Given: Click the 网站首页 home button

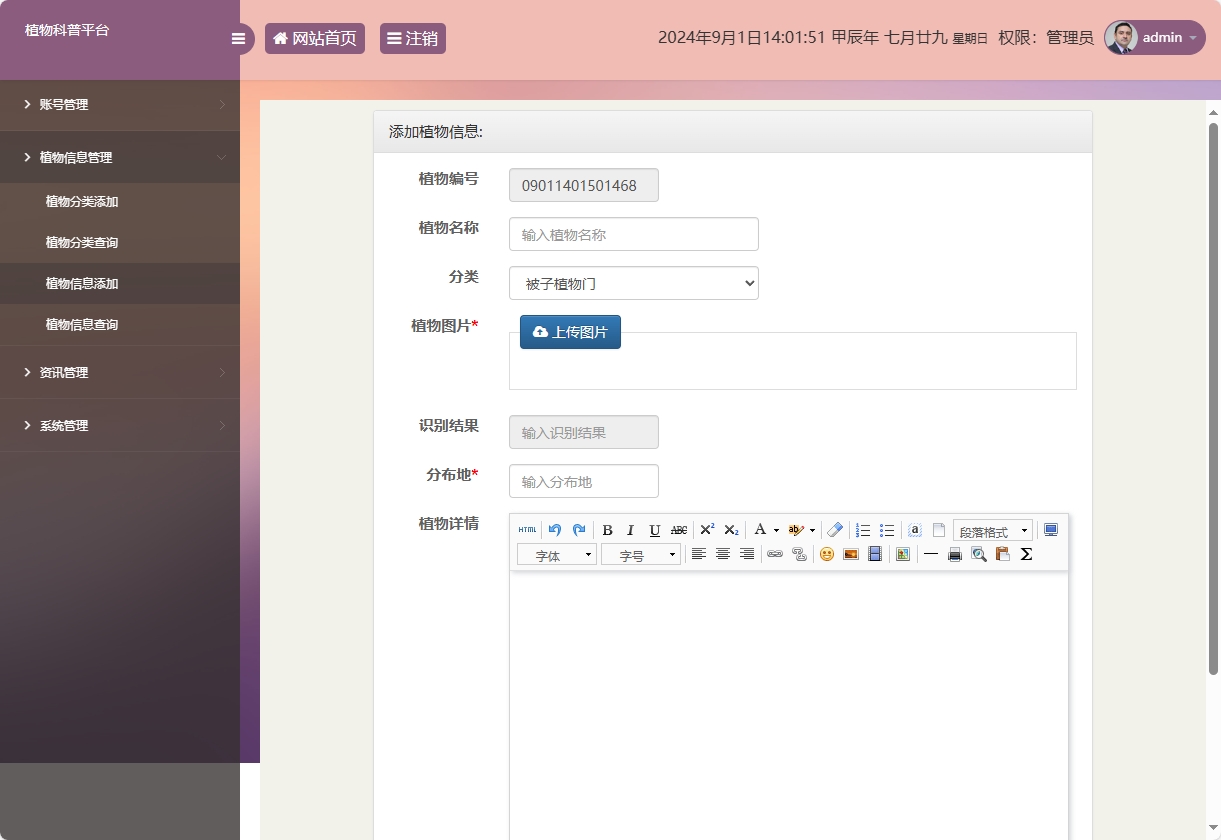Looking at the screenshot, I should coord(314,39).
